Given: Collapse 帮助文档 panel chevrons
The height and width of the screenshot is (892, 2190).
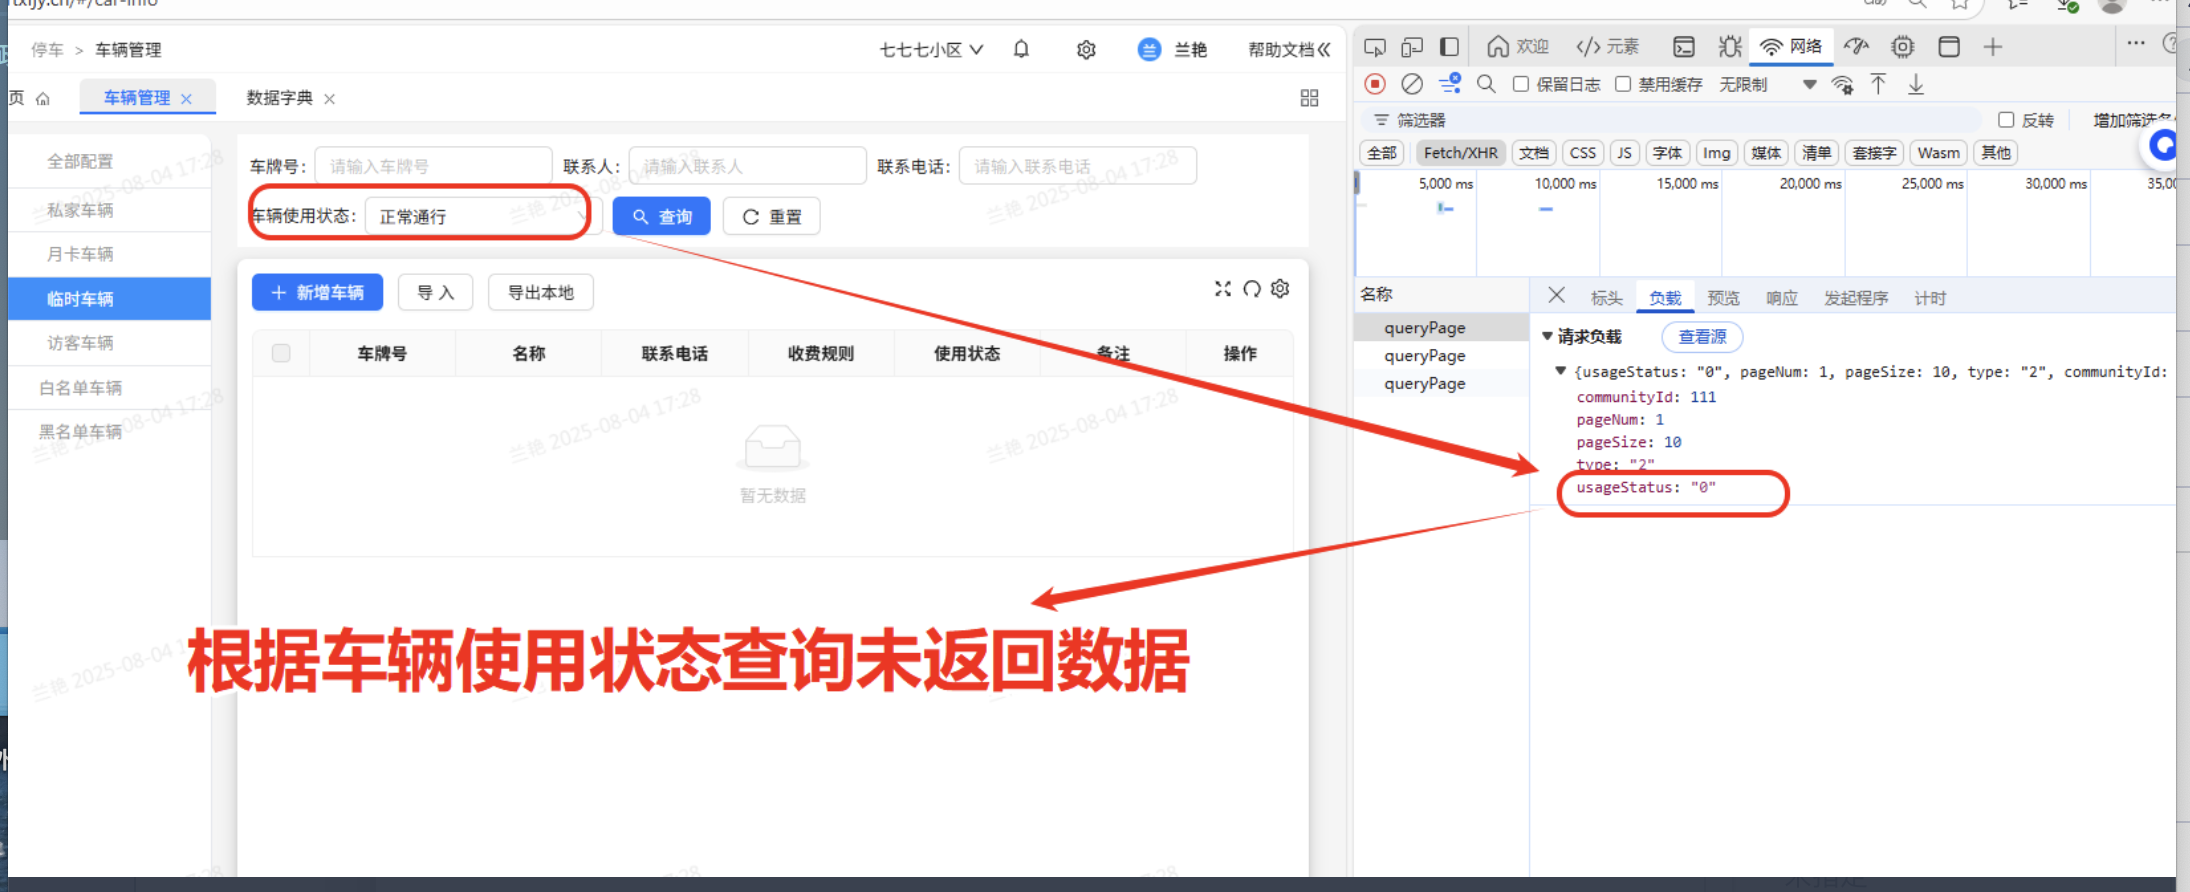Looking at the screenshot, I should (1324, 50).
